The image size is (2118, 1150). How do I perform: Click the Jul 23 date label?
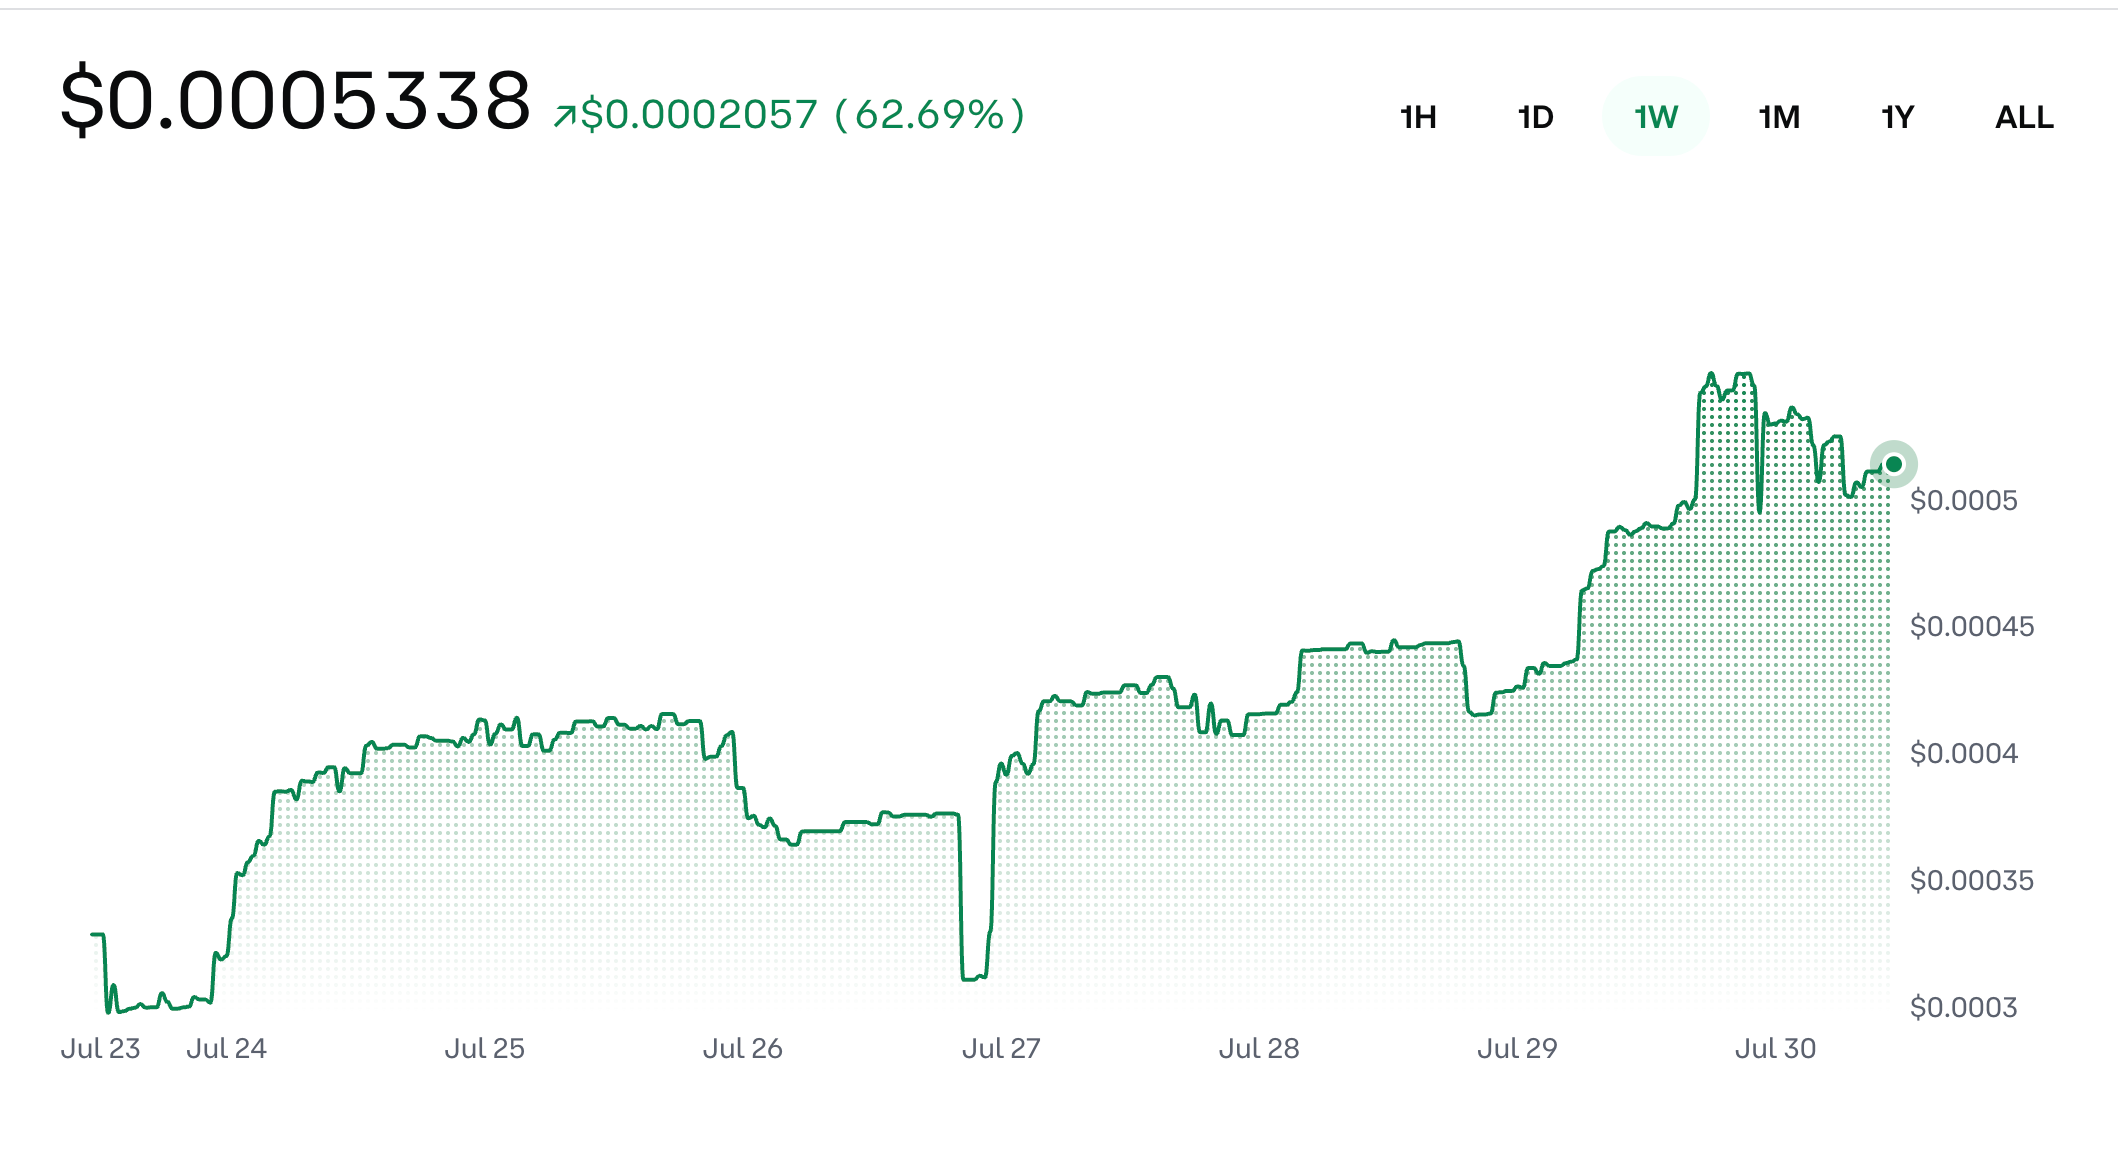pyautogui.click(x=100, y=1048)
